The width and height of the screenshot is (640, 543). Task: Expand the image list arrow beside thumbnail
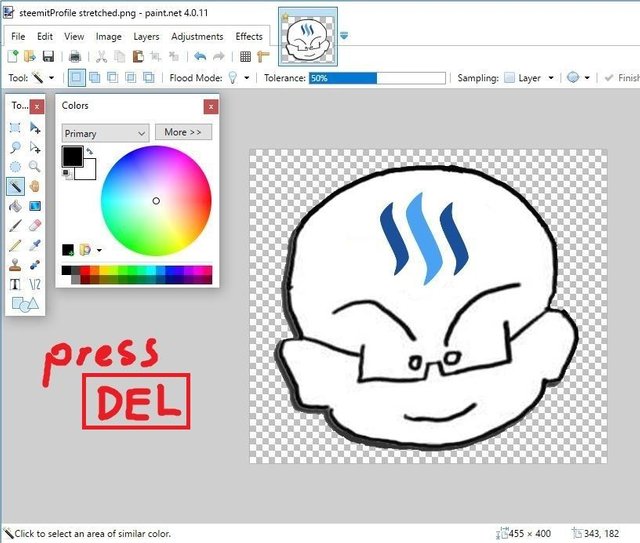click(344, 36)
